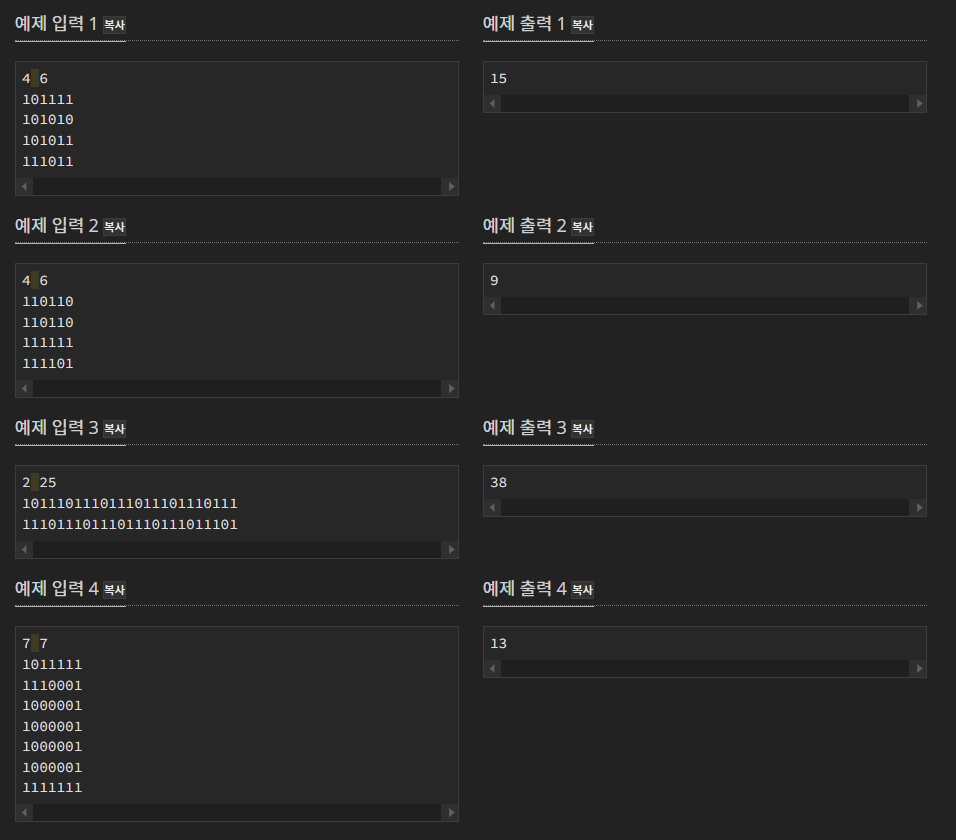The height and width of the screenshot is (840, 956).
Task: Click the 예제 입력 1 heading
Action: click(x=55, y=24)
